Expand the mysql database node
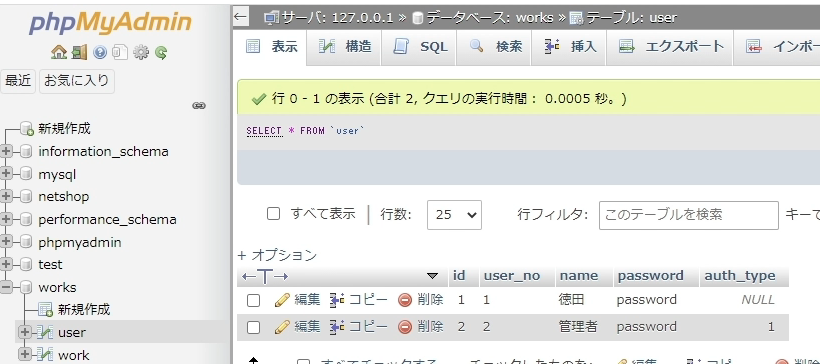Image resolution: width=820 pixels, height=364 pixels. [x=6, y=174]
